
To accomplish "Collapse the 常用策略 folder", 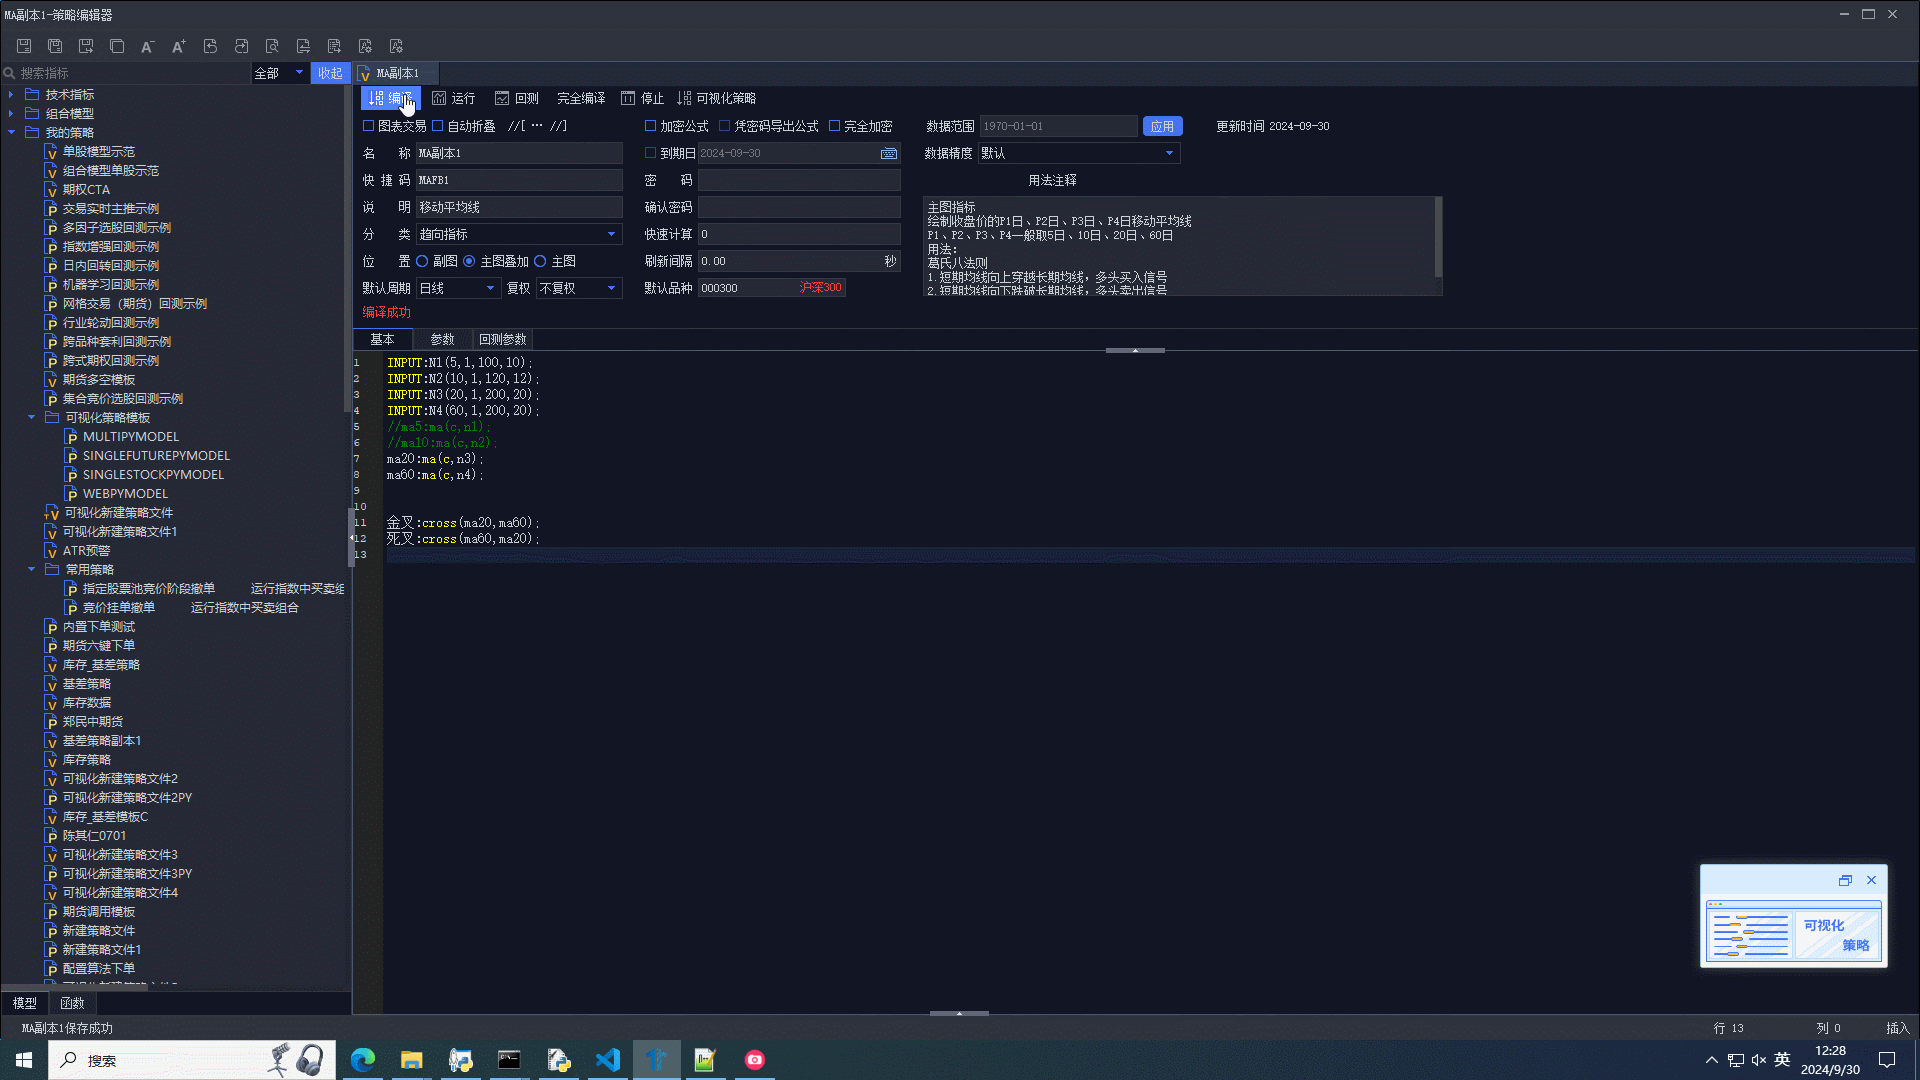I will [x=31, y=569].
